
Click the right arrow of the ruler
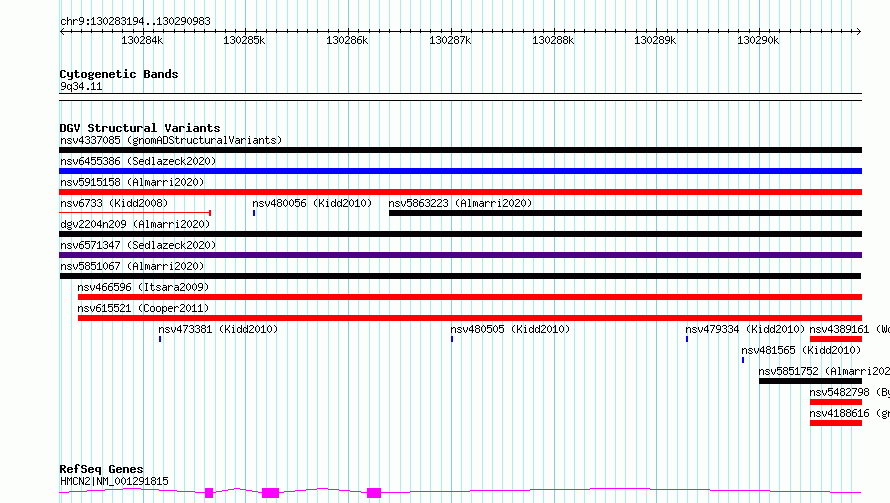point(859,31)
